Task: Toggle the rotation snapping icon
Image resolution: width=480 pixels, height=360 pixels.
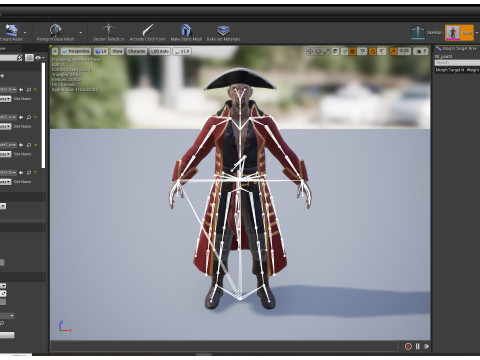Action: pos(373,51)
